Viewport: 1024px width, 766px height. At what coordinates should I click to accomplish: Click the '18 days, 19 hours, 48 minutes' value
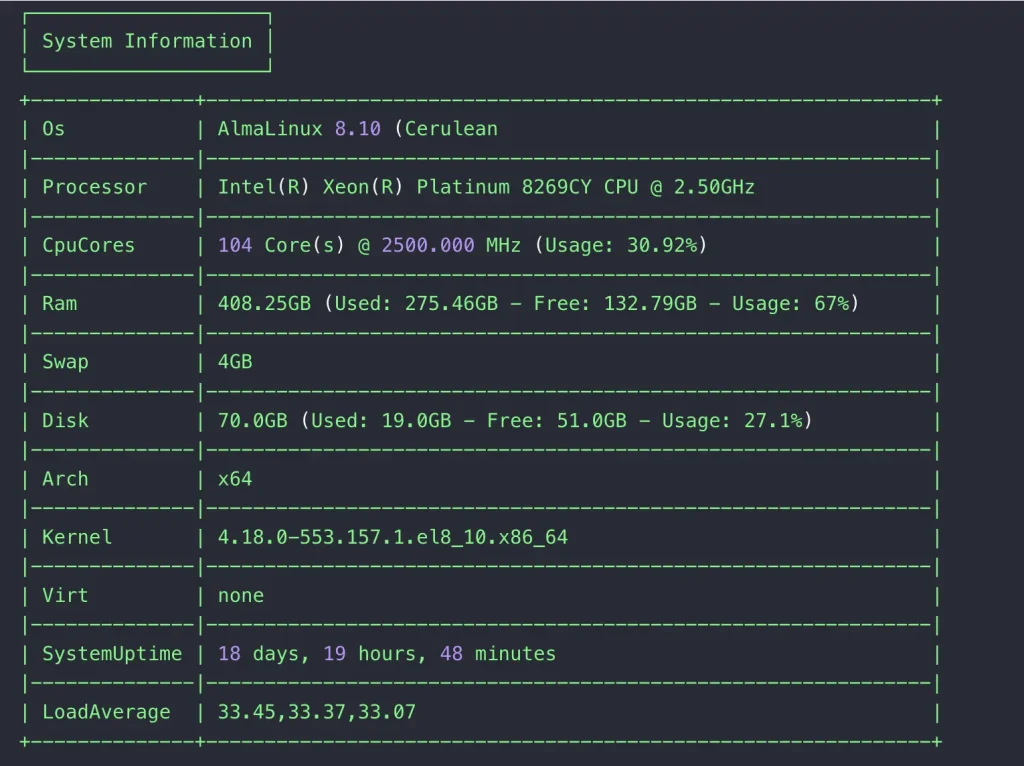pos(387,654)
